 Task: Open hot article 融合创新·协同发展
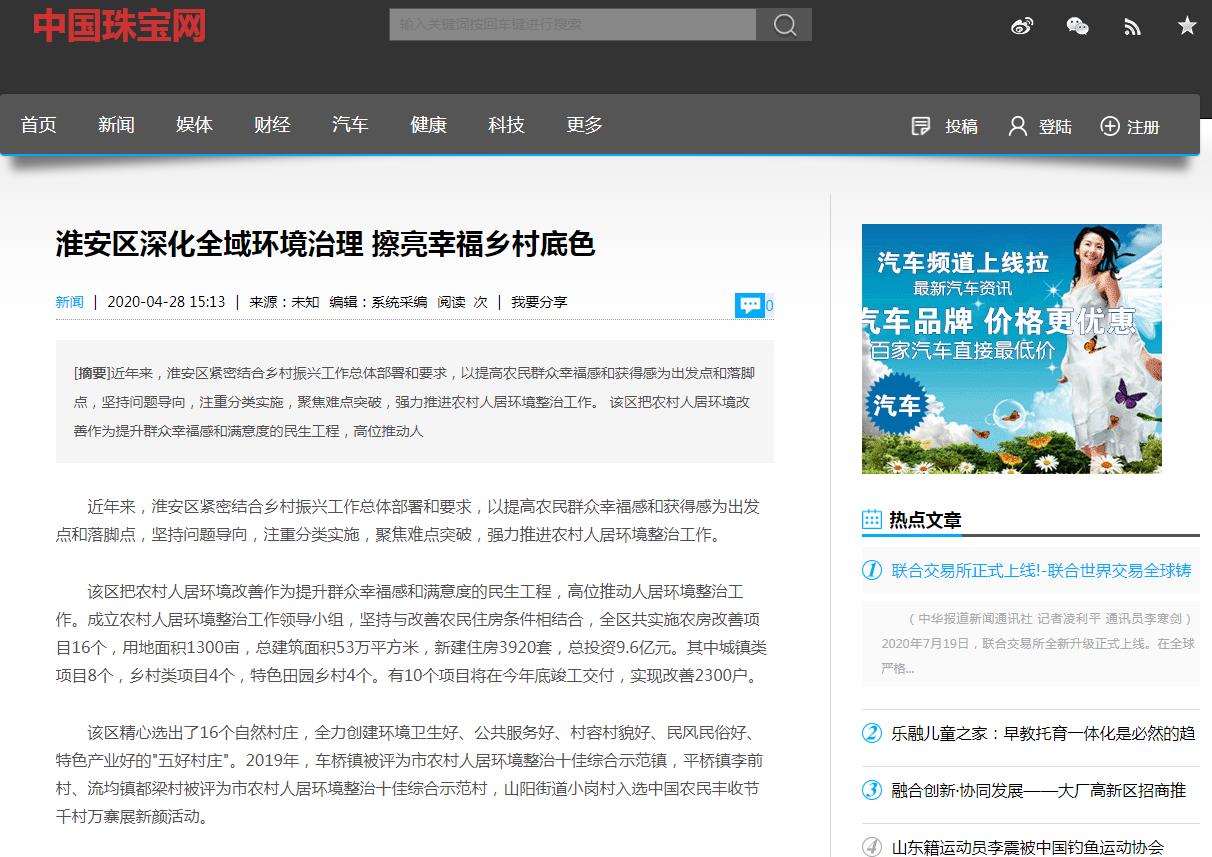point(1039,791)
